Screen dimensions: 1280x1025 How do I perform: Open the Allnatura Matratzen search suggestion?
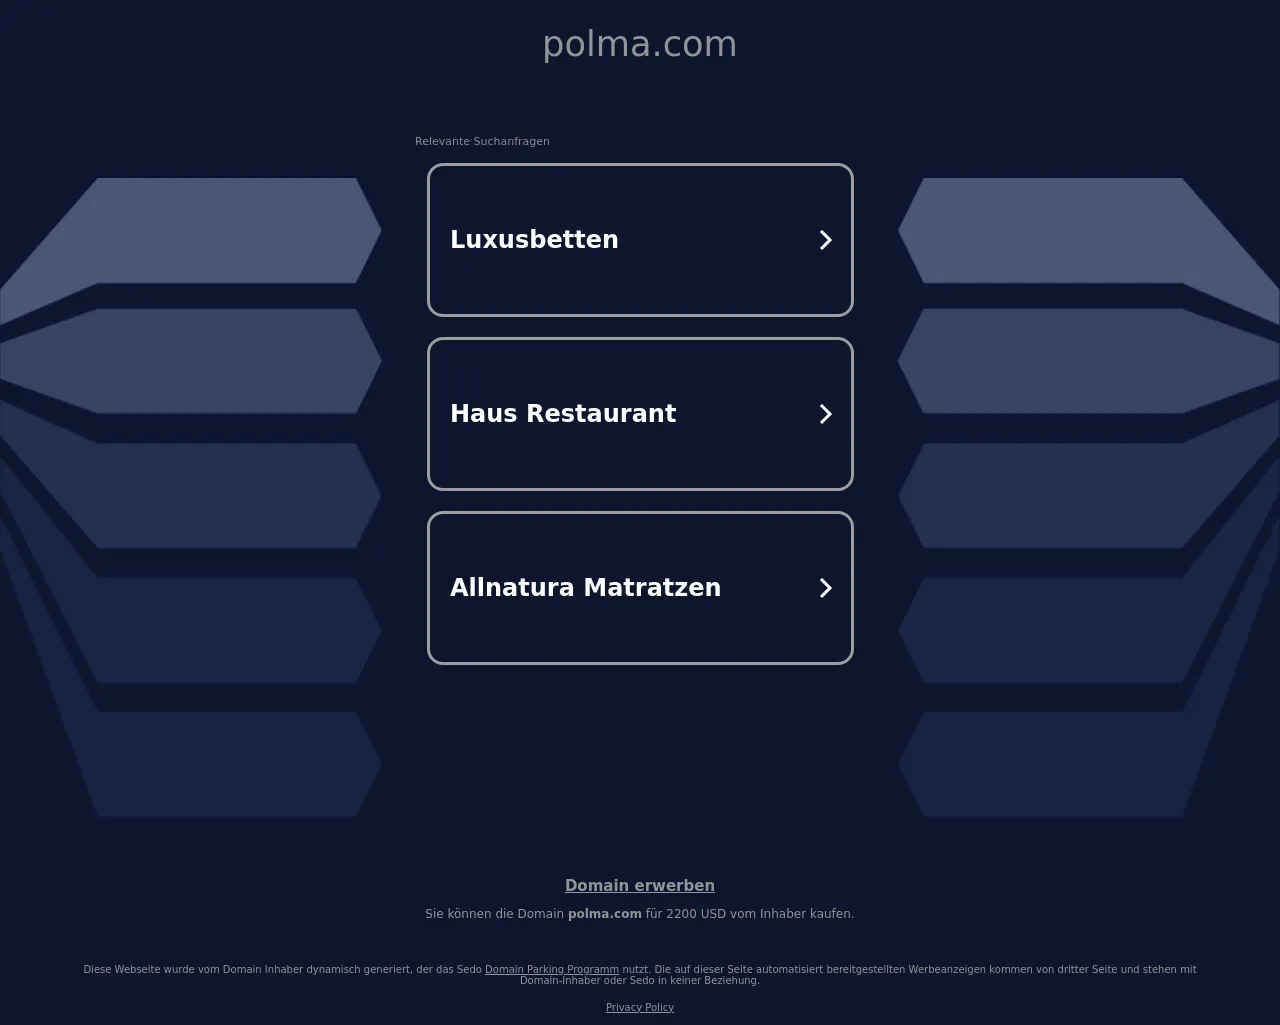640,588
